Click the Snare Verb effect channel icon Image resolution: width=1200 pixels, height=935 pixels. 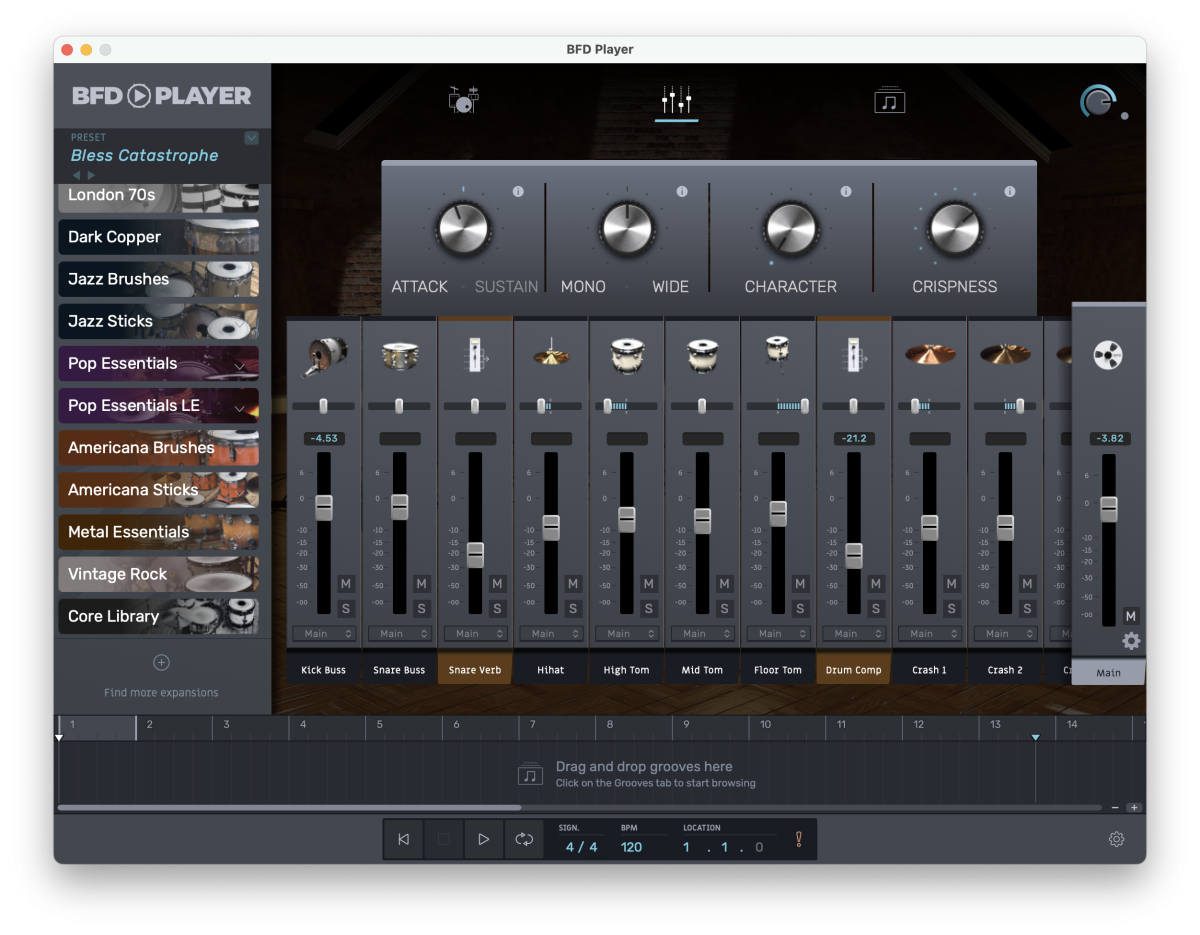pos(475,355)
